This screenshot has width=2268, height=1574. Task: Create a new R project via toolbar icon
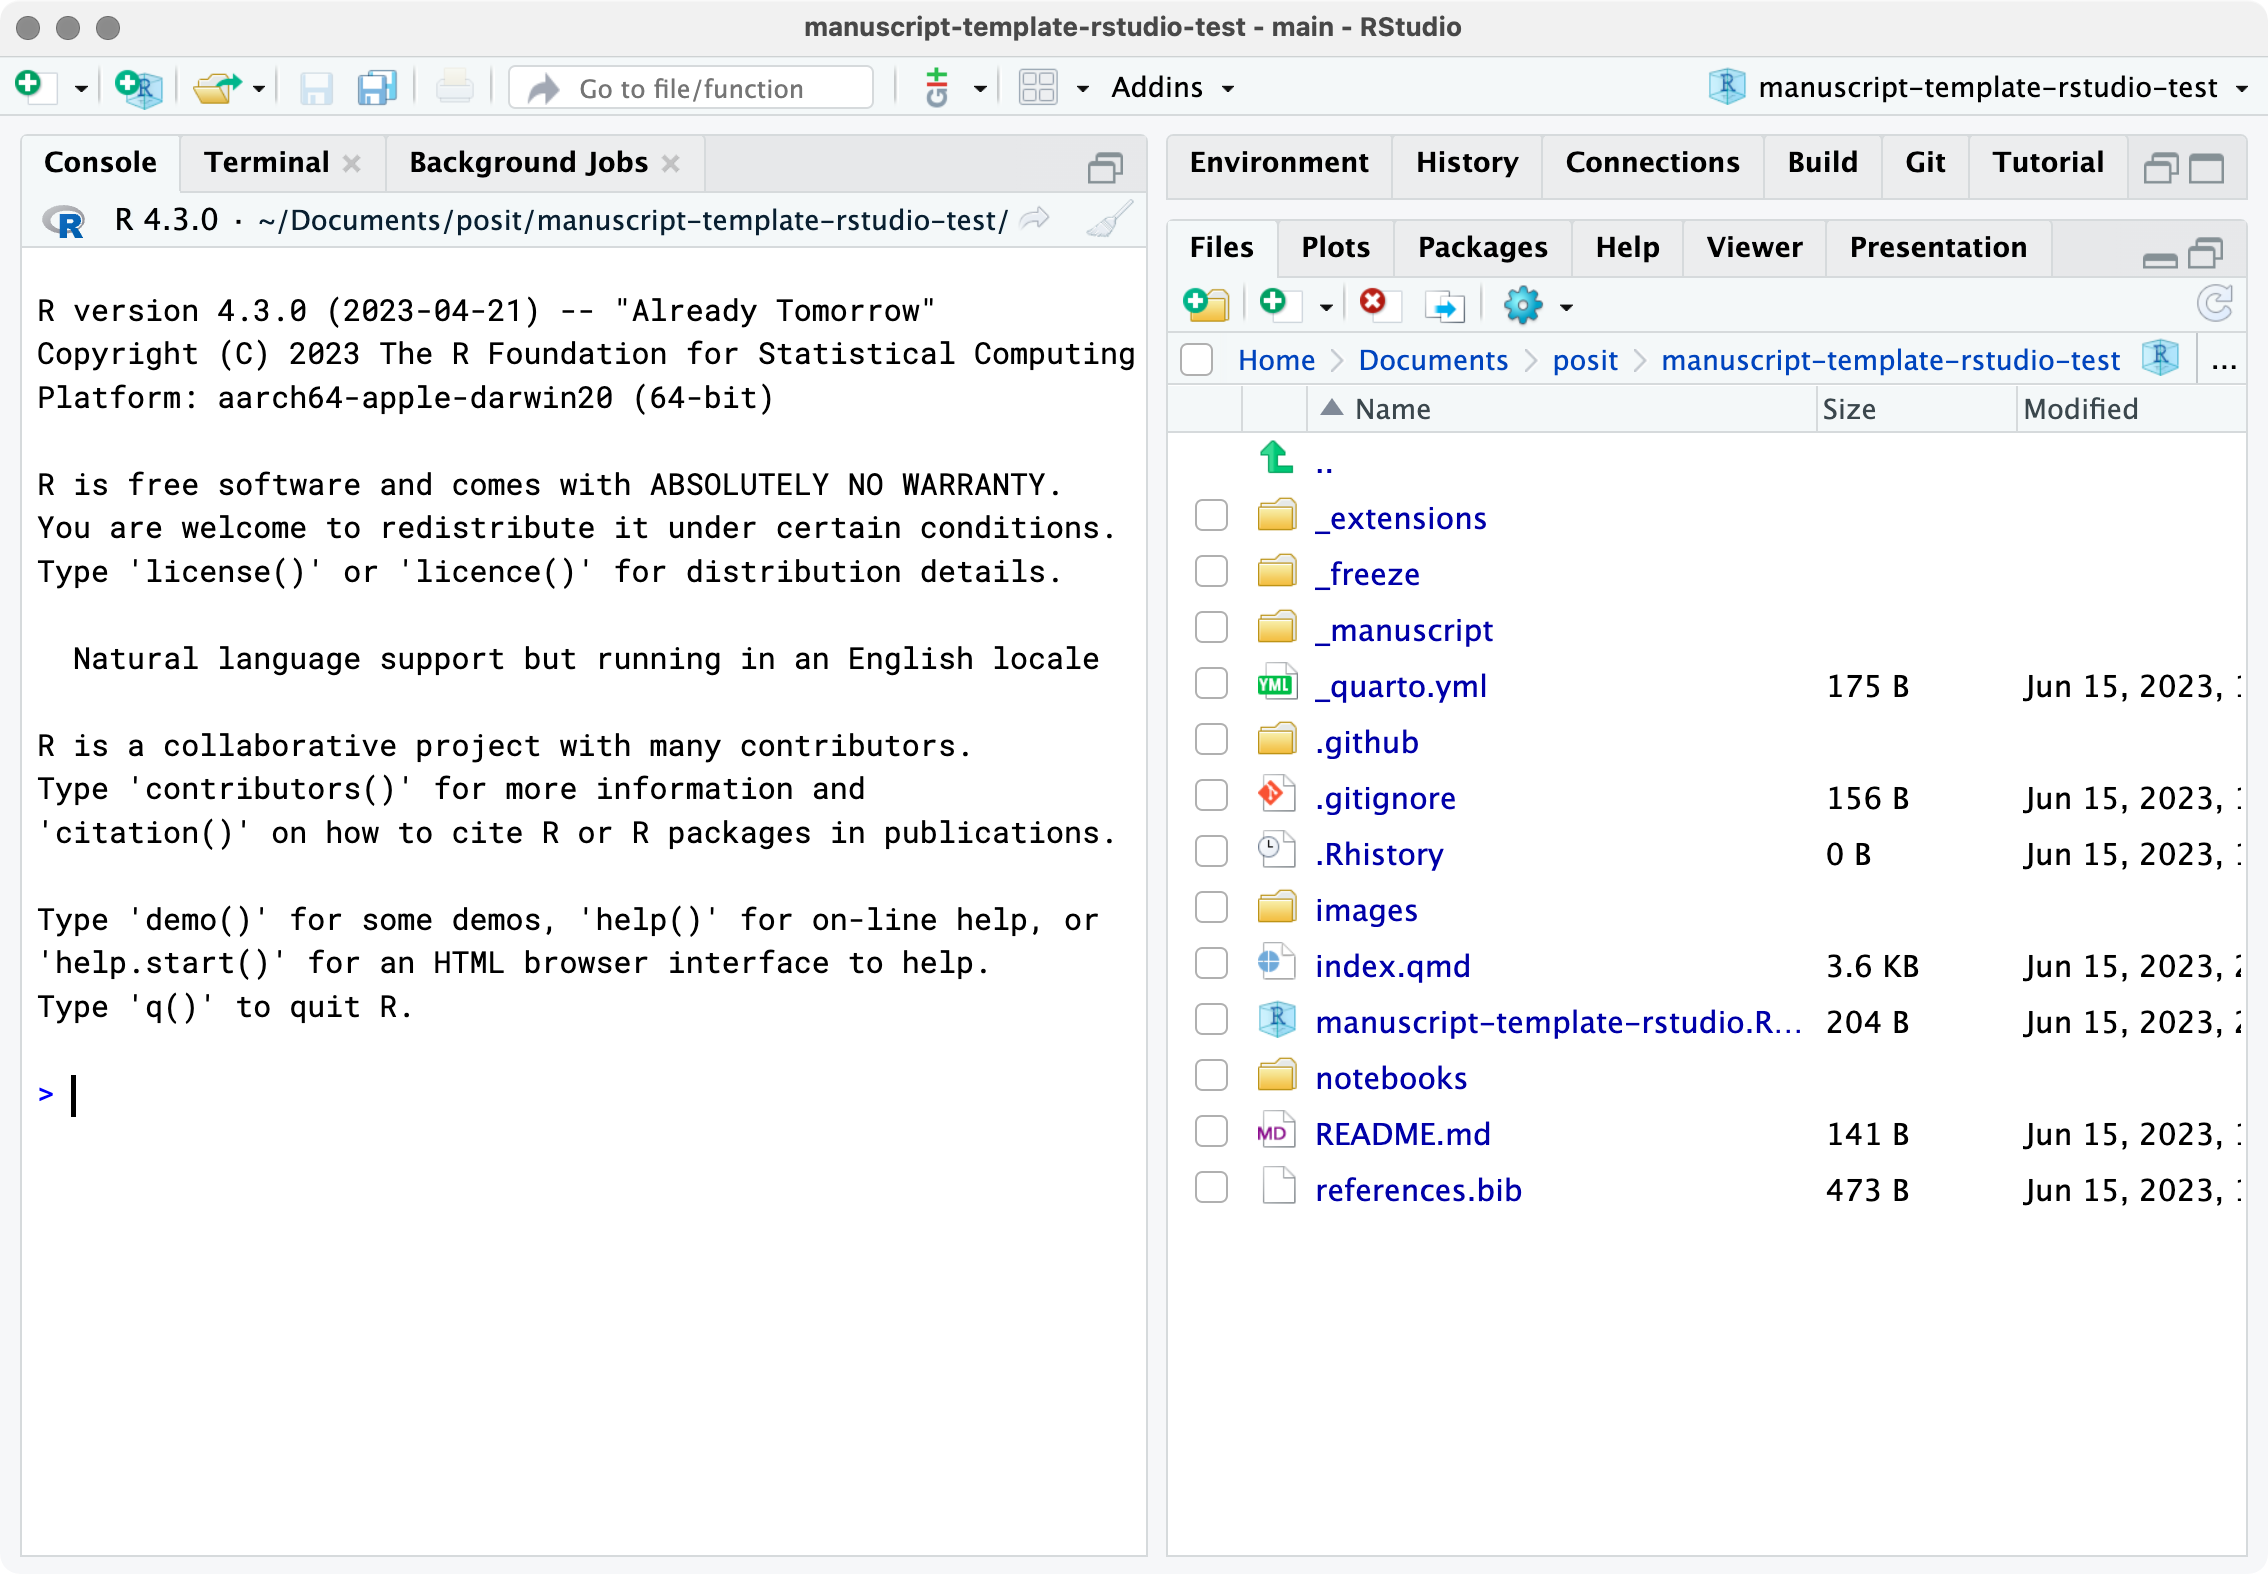[x=138, y=88]
